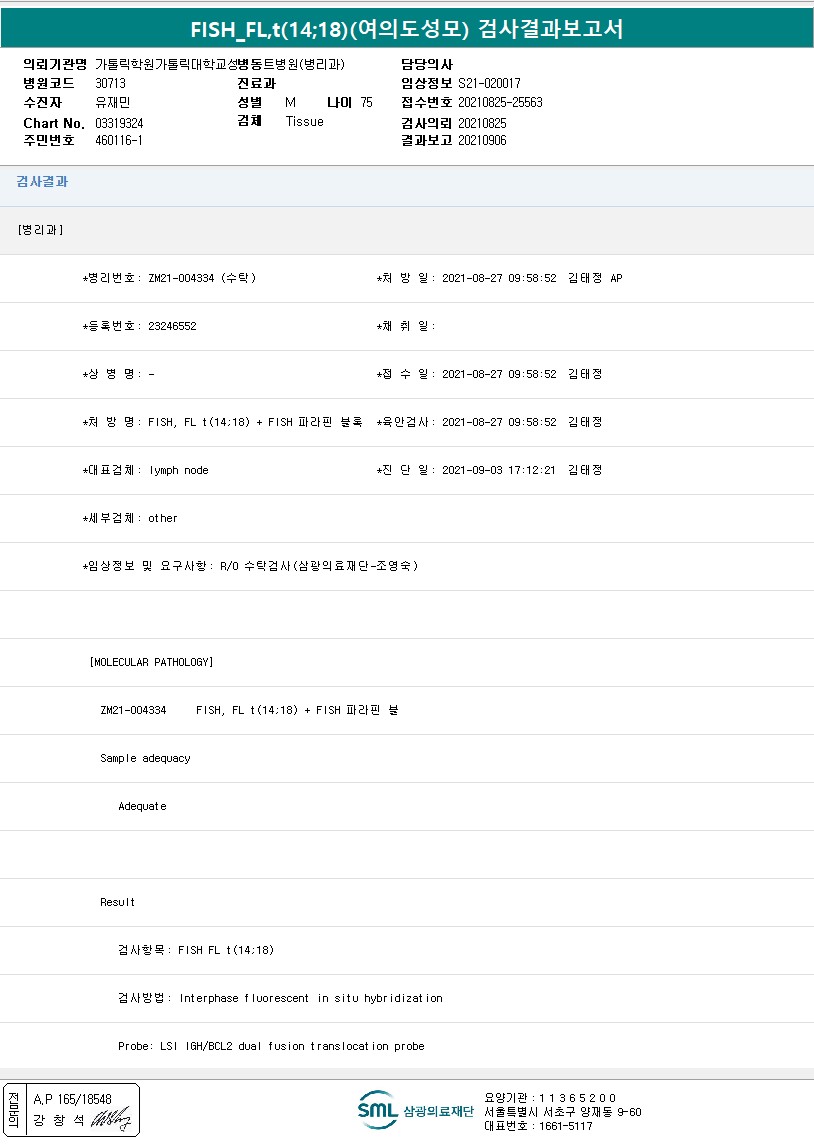Click the report title header banner

click(x=407, y=29)
